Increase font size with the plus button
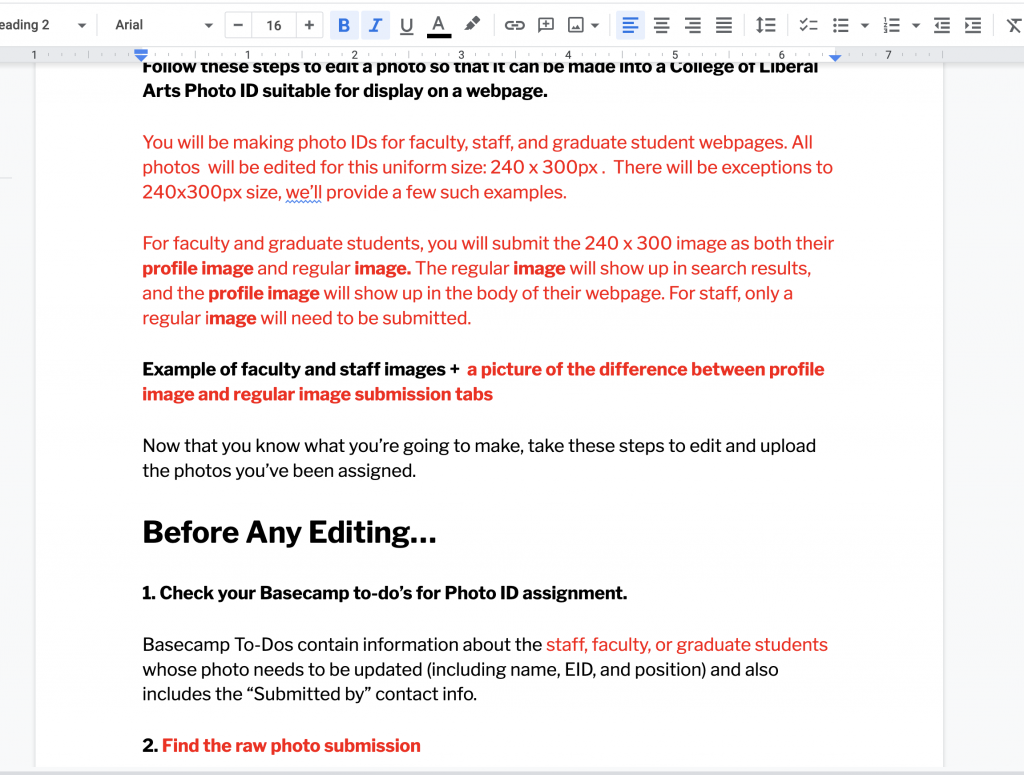Screen dimensions: 1024x775 click(x=309, y=25)
